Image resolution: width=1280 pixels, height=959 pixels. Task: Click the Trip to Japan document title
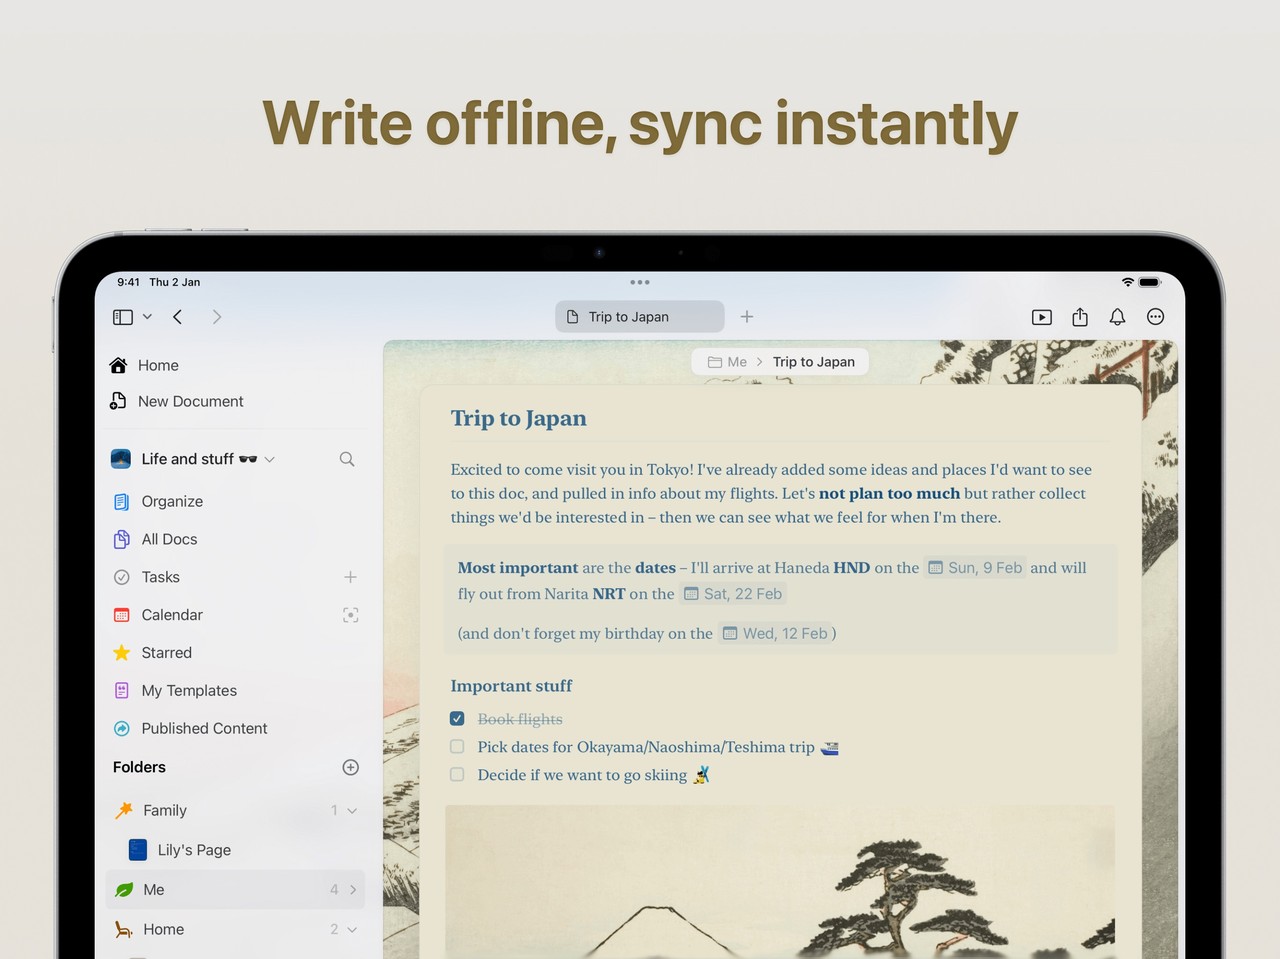(518, 418)
